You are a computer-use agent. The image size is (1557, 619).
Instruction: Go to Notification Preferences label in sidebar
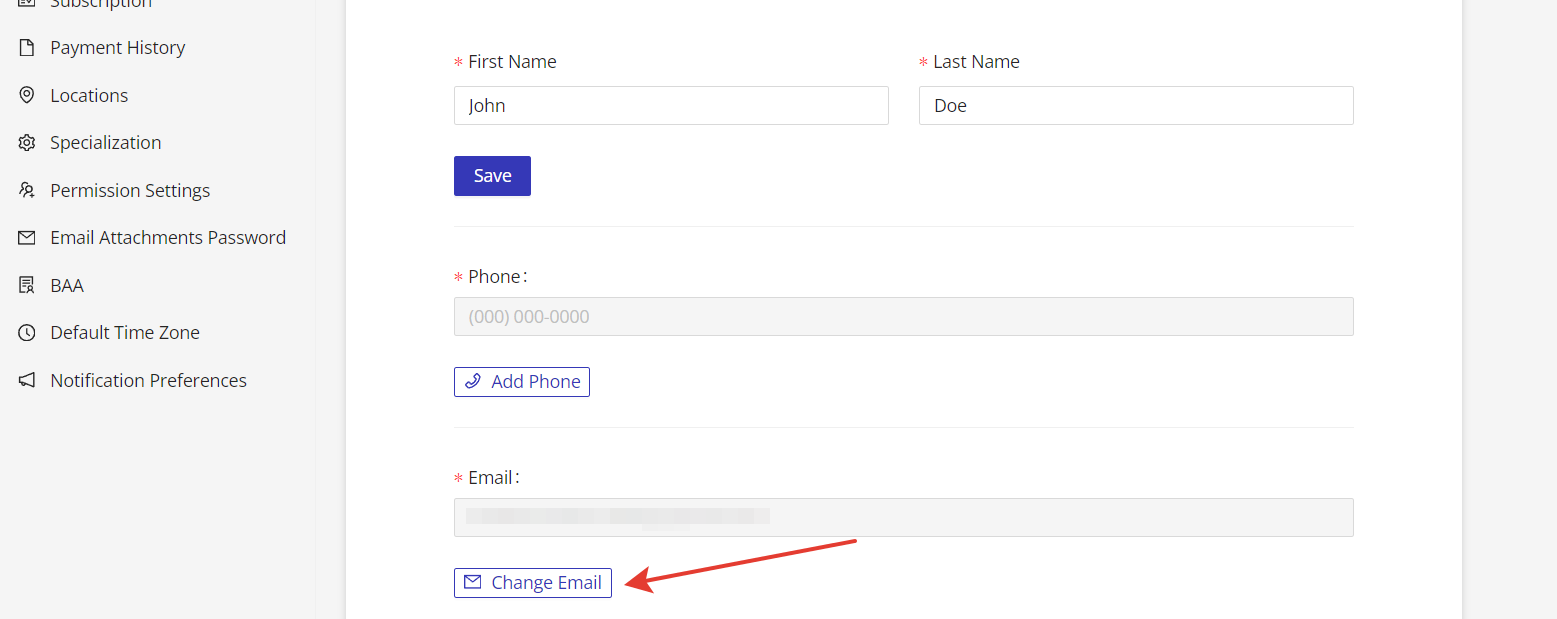pyautogui.click(x=148, y=380)
